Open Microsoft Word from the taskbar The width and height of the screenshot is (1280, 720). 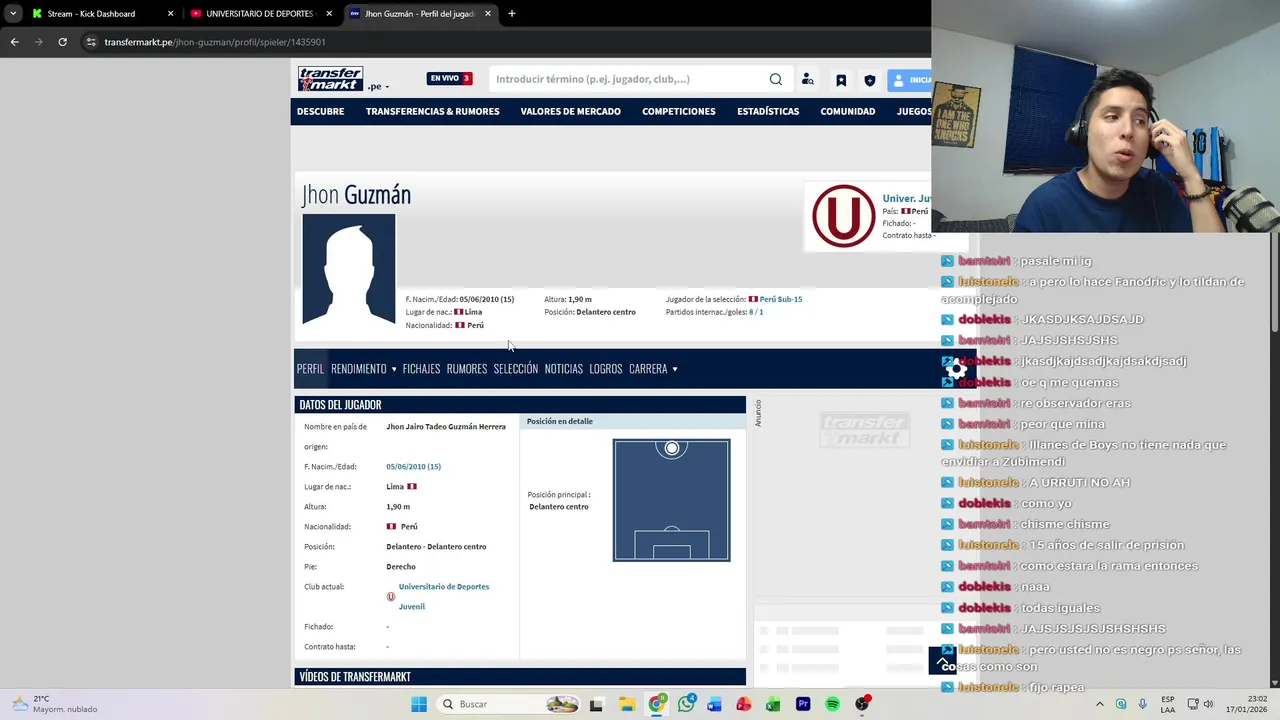[x=714, y=704]
